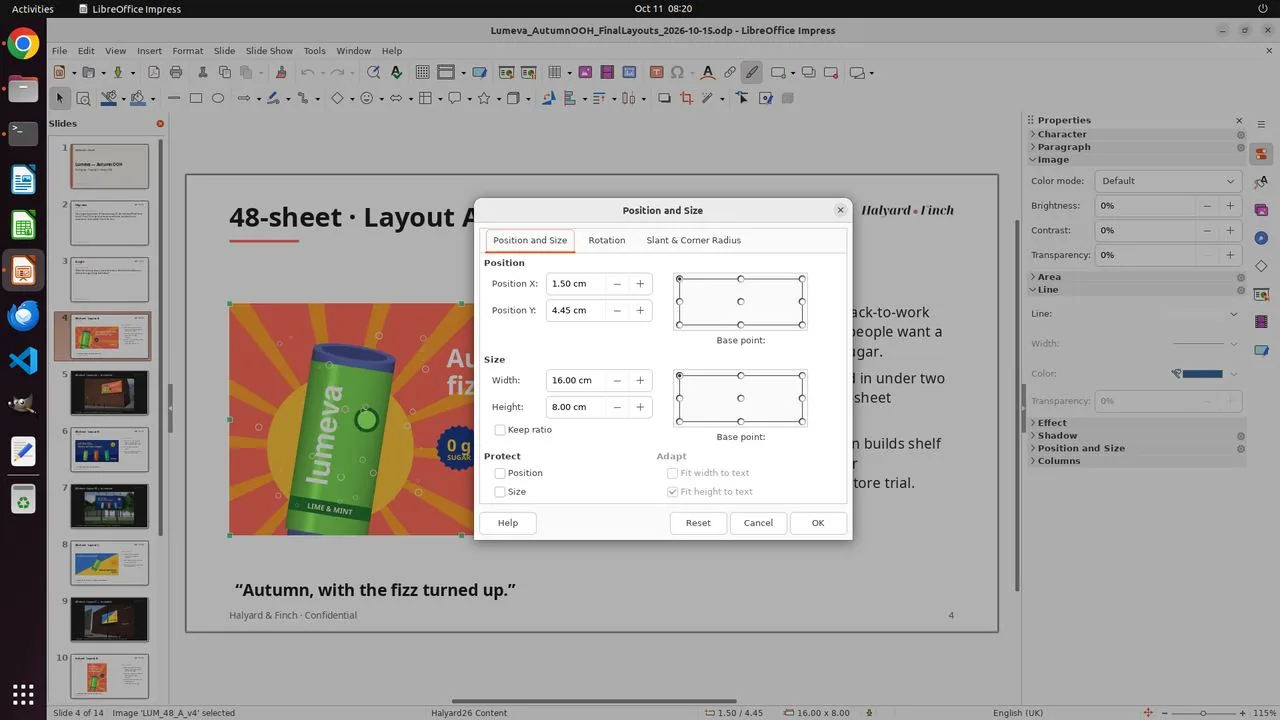Image resolution: width=1280 pixels, height=720 pixels.
Task: Open the sidebar Gallery deck icon
Action: click(x=1261, y=210)
